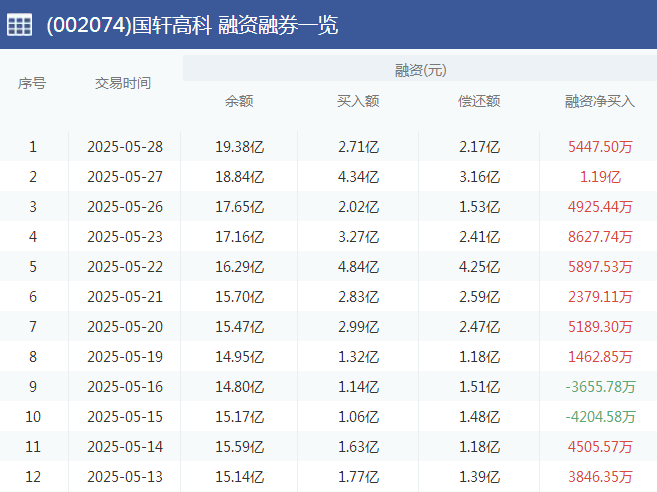Click buy amount 2.83亿

click(x=359, y=297)
